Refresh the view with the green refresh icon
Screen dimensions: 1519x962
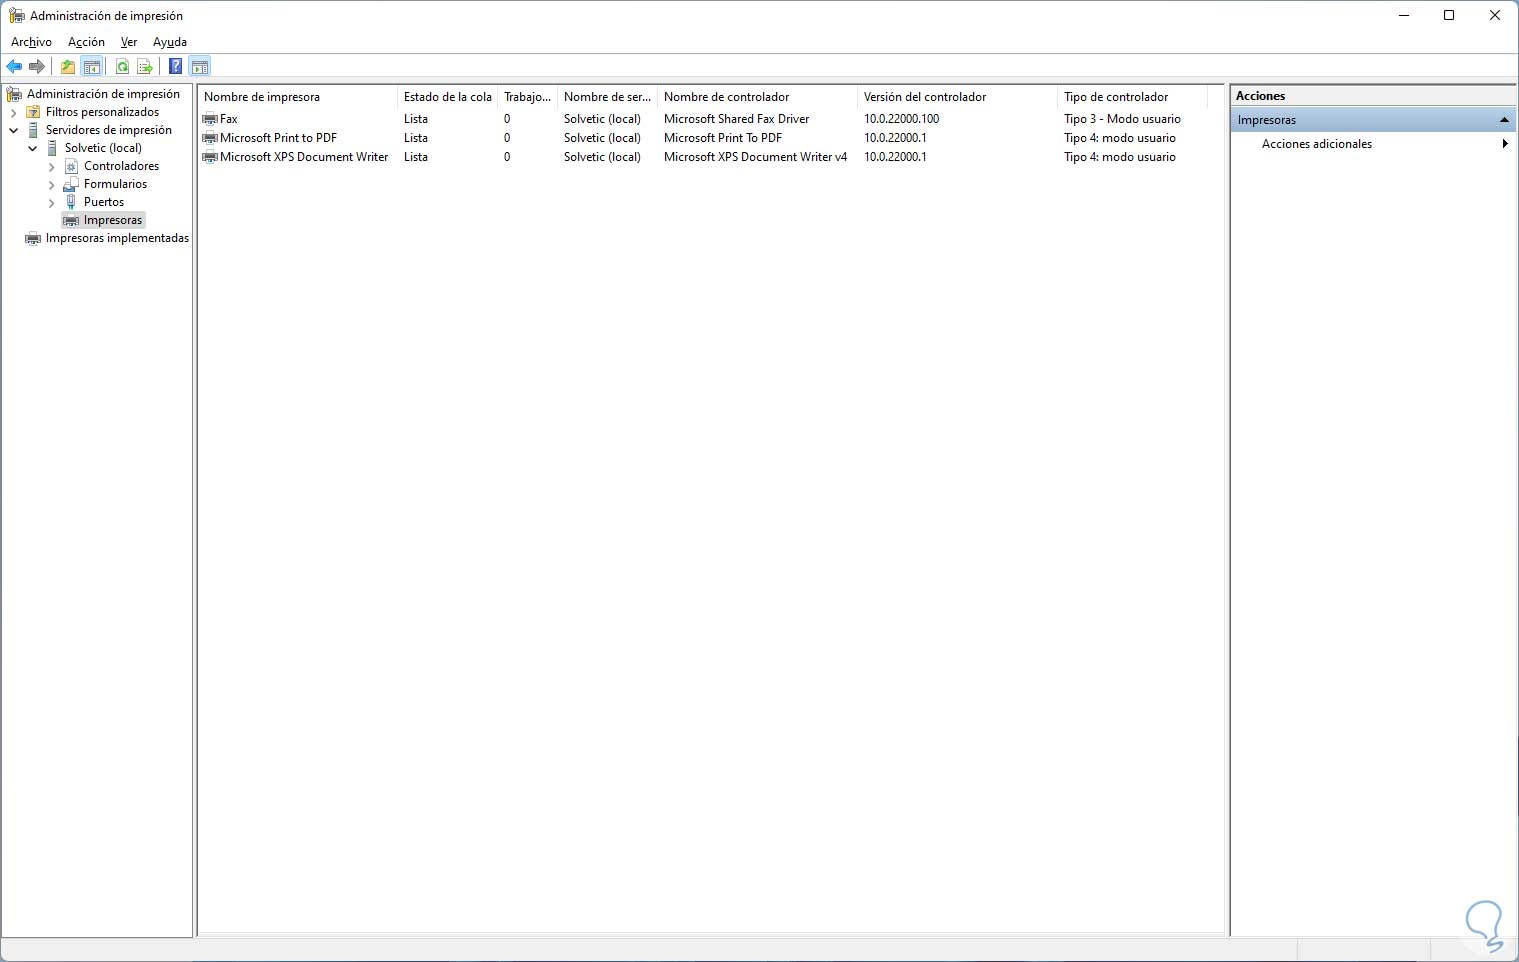tap(122, 67)
